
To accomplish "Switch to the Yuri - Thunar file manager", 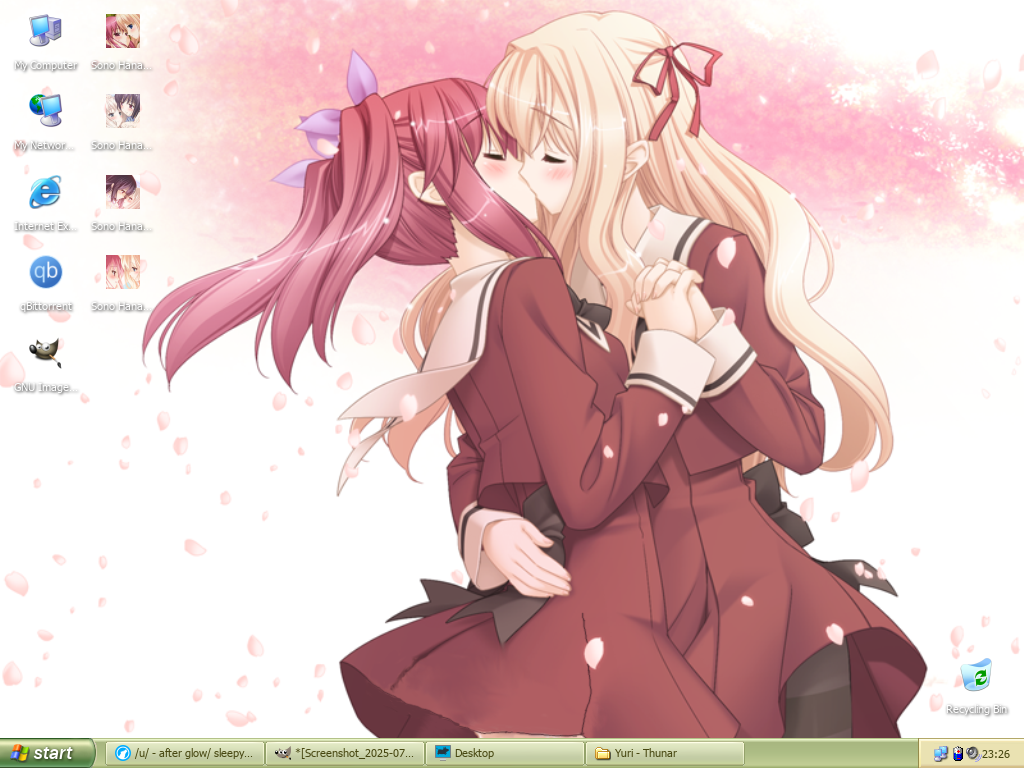I will [x=665, y=753].
